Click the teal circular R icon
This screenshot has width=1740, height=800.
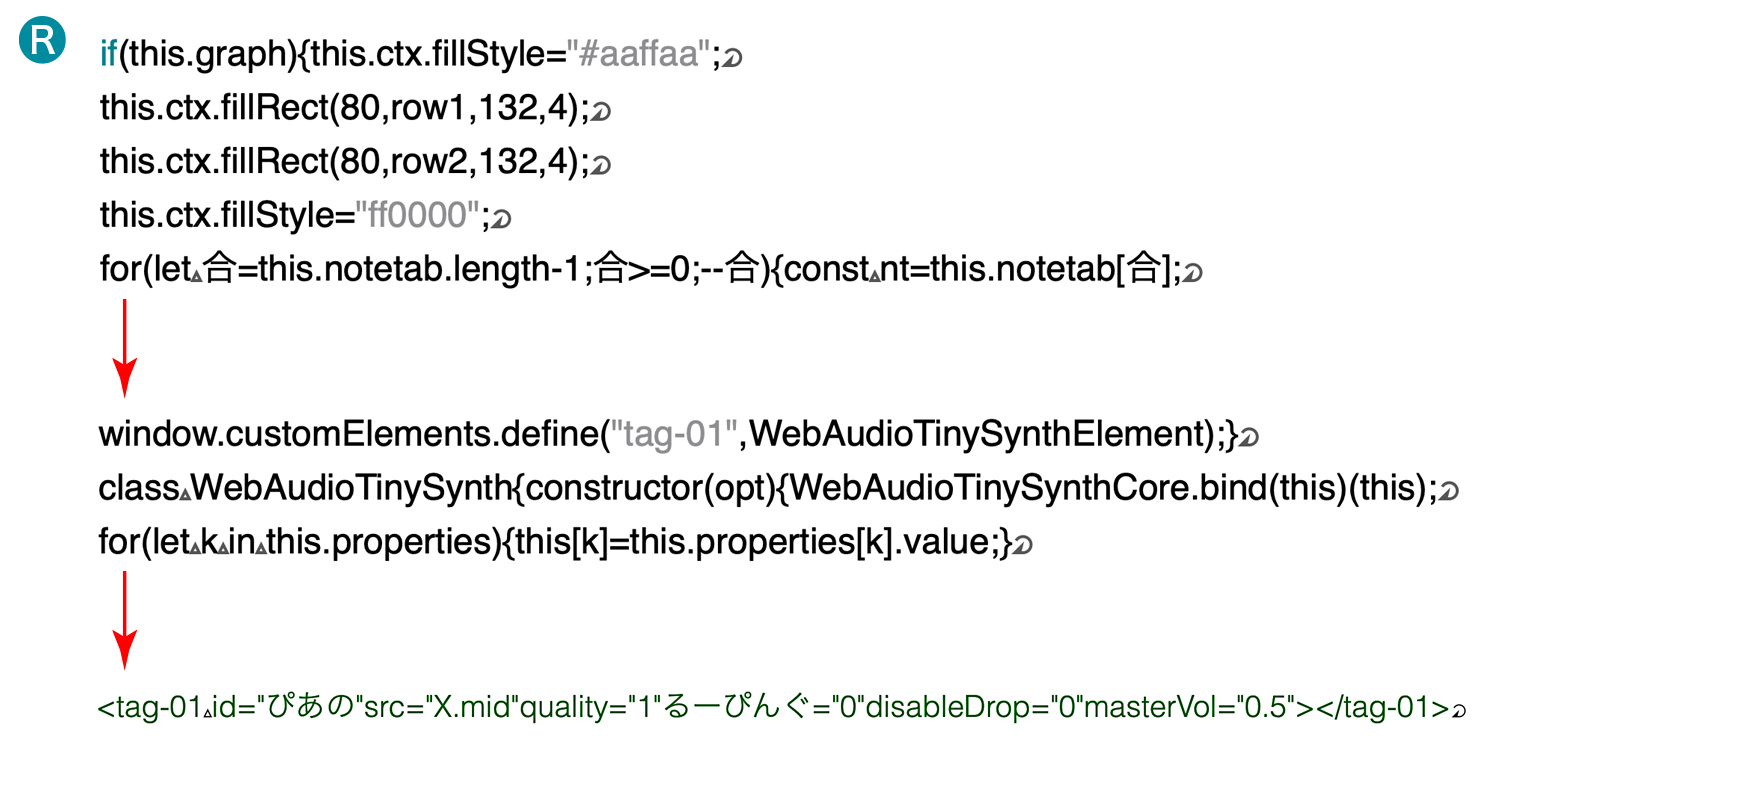(x=43, y=40)
